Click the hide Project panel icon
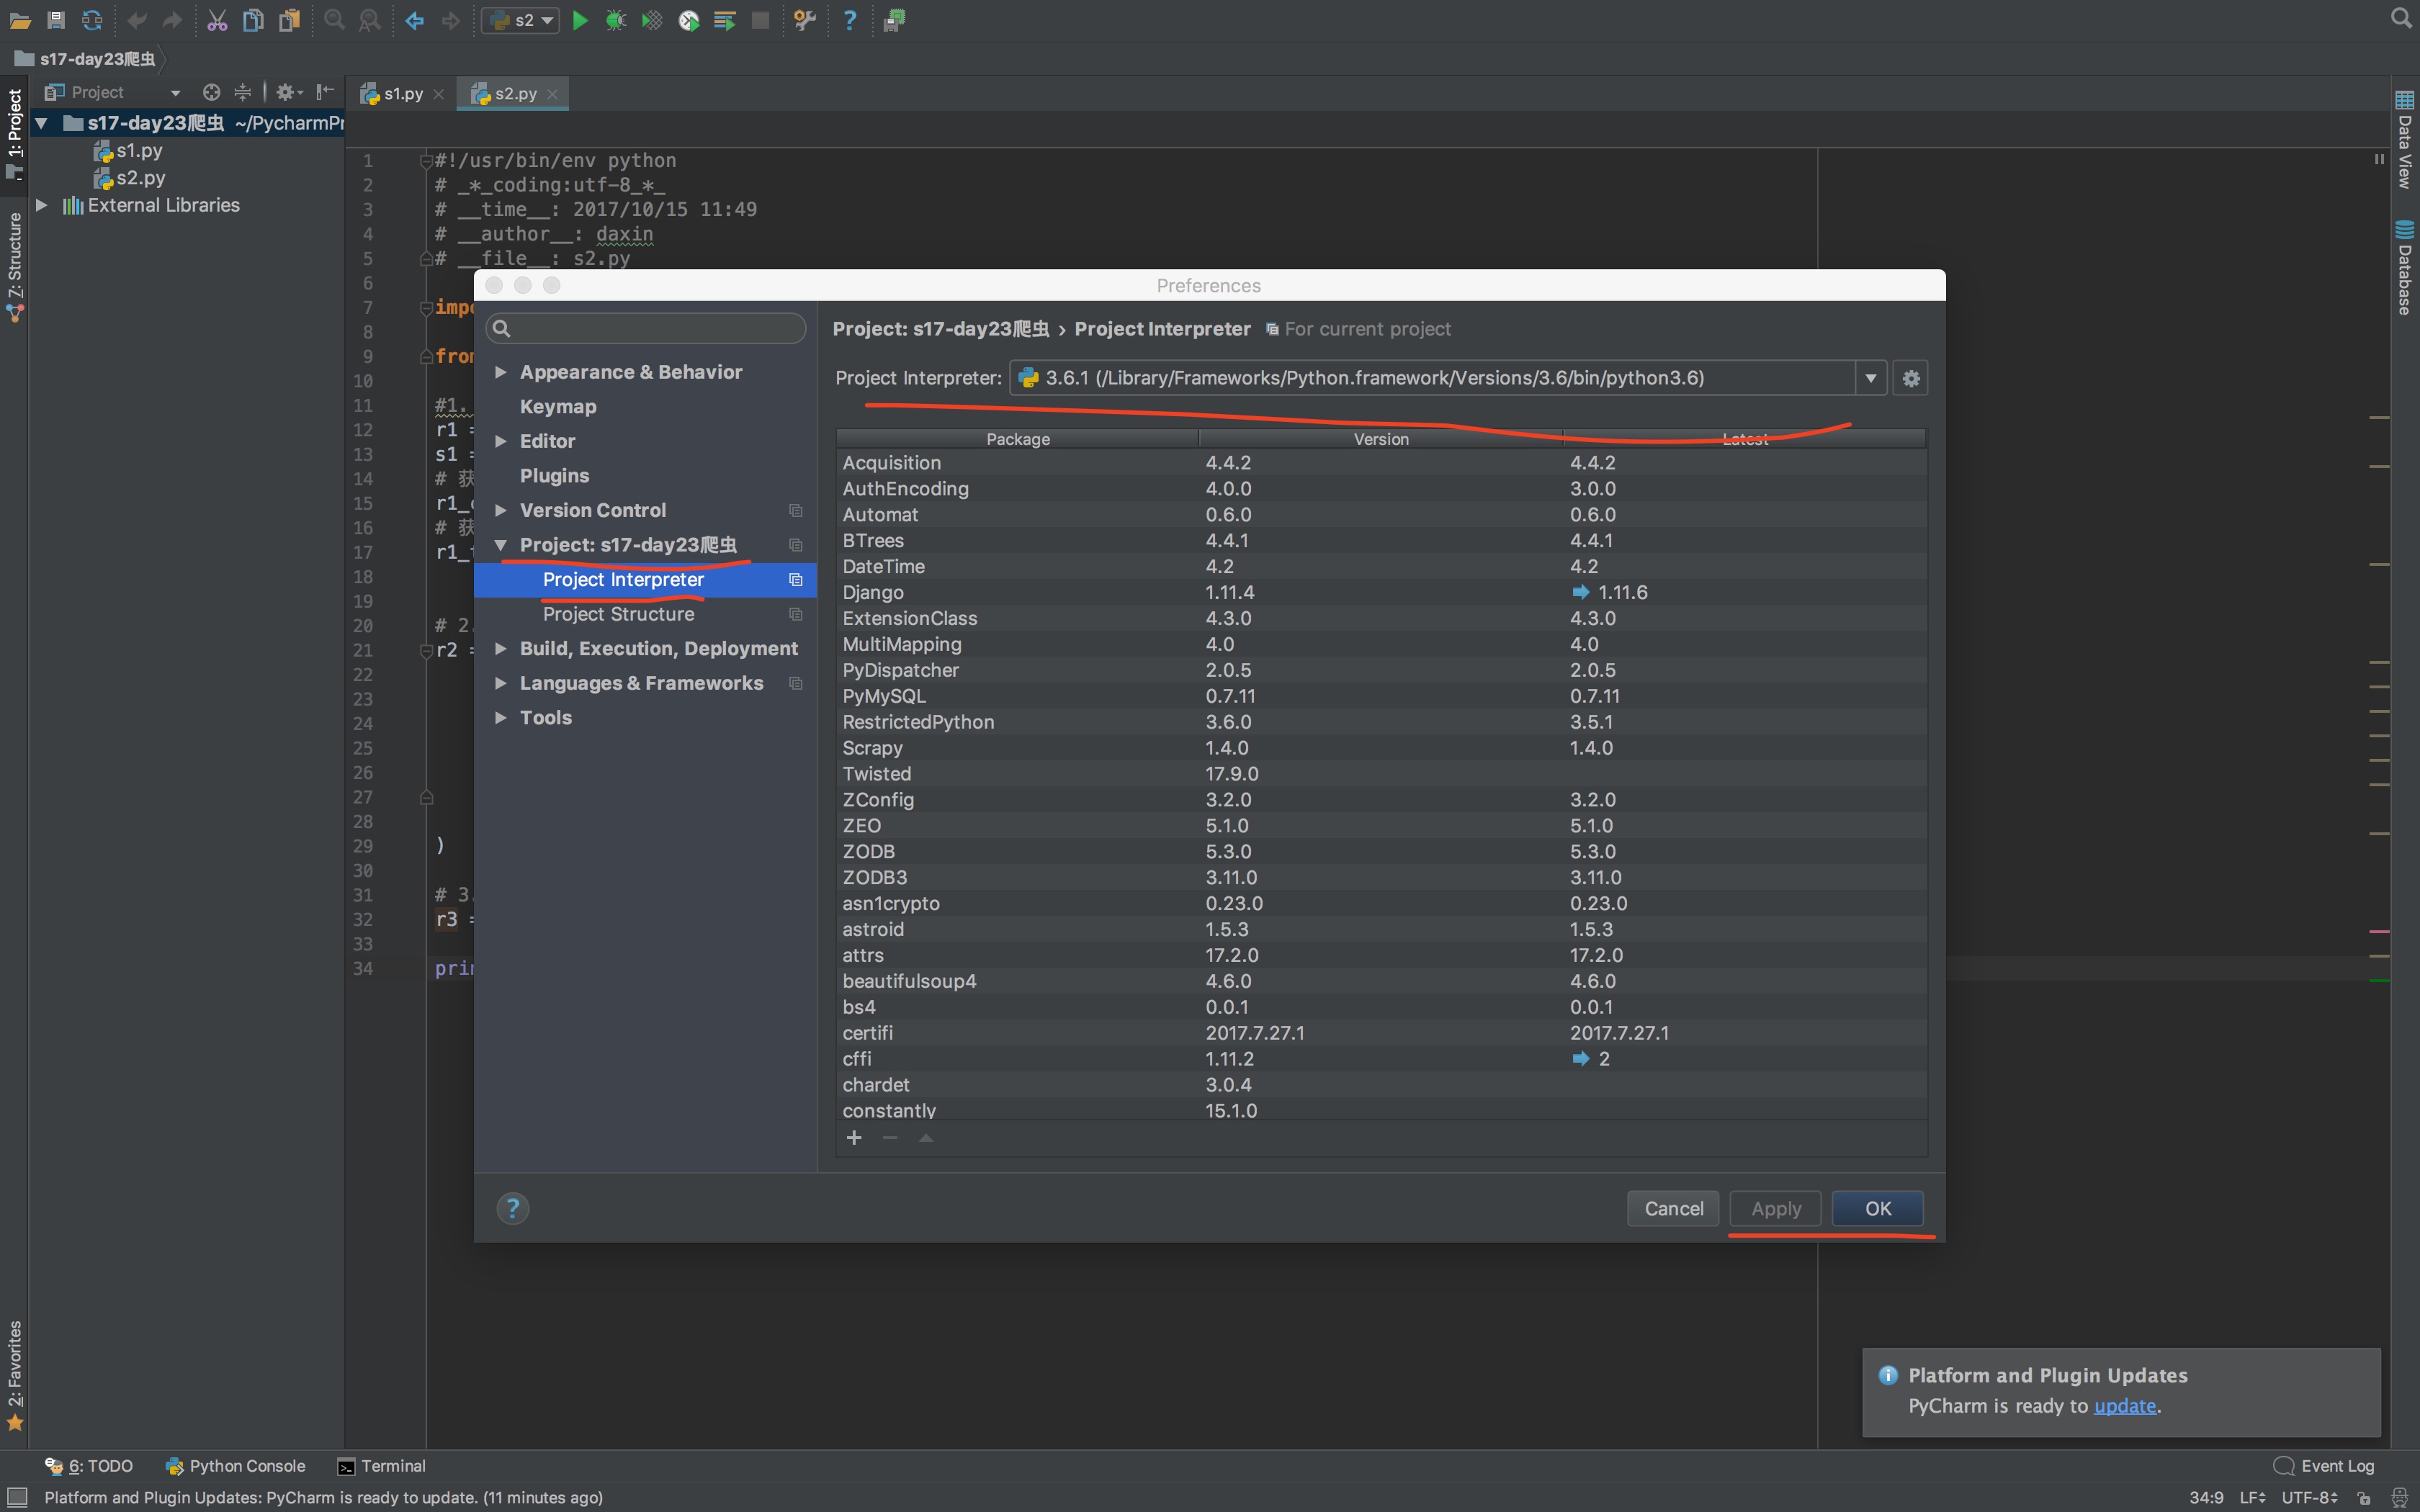 point(324,92)
